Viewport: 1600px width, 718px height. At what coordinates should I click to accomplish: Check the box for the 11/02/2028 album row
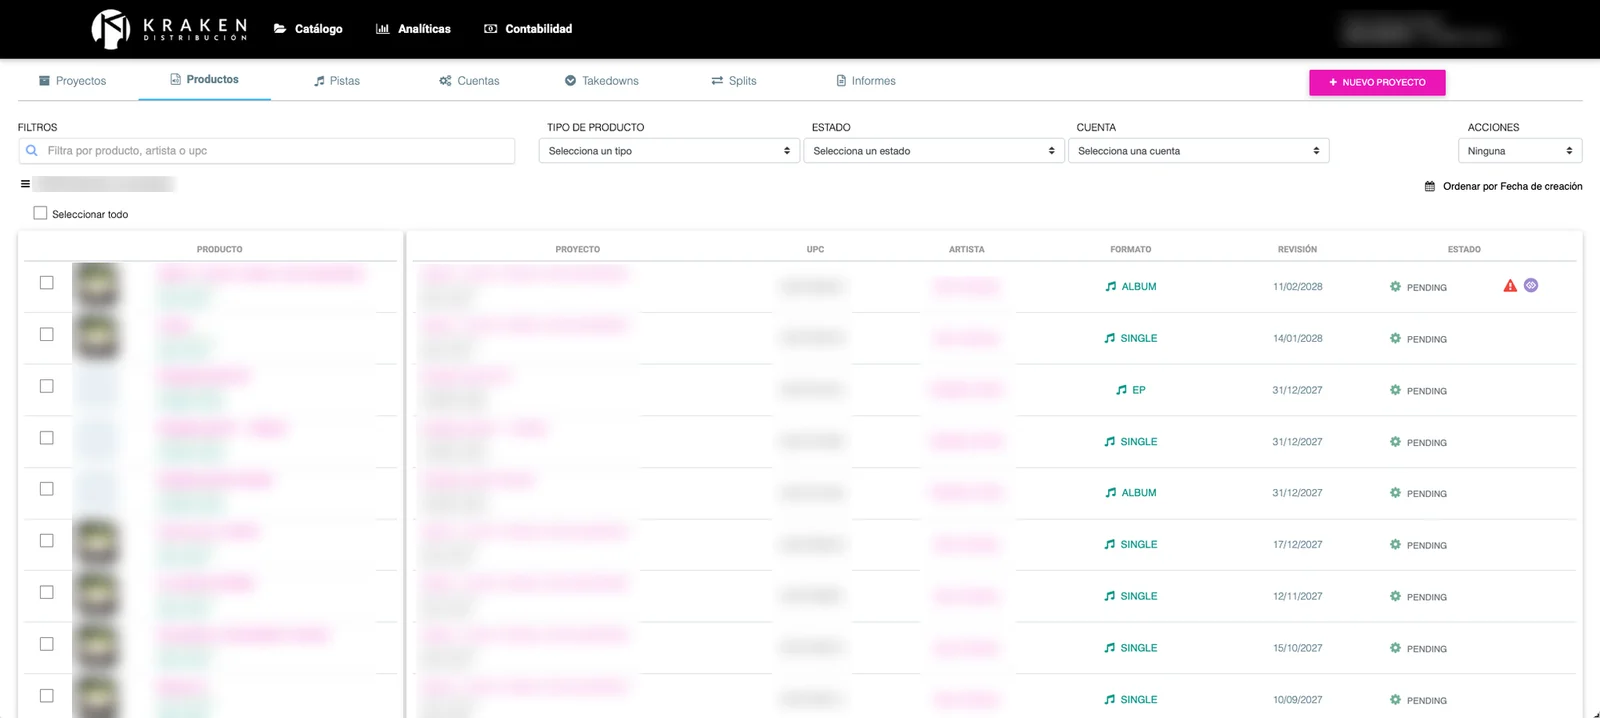click(46, 283)
